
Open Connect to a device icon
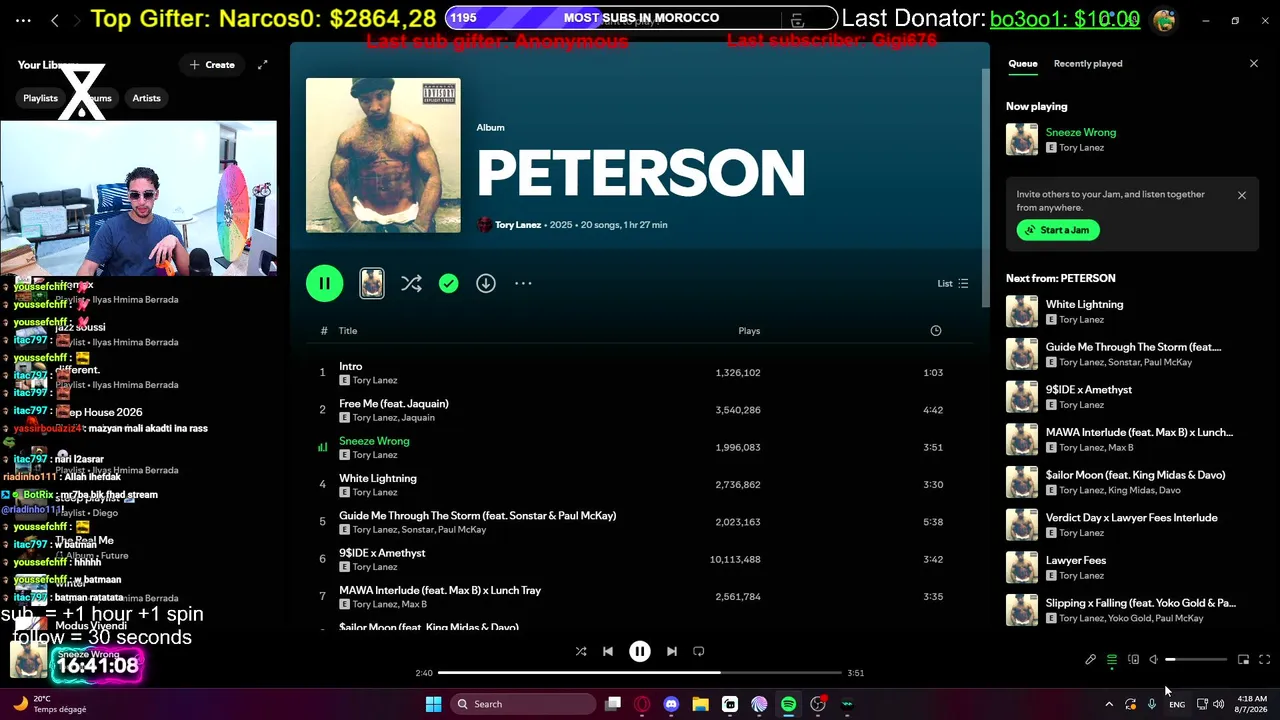[x=1133, y=660]
